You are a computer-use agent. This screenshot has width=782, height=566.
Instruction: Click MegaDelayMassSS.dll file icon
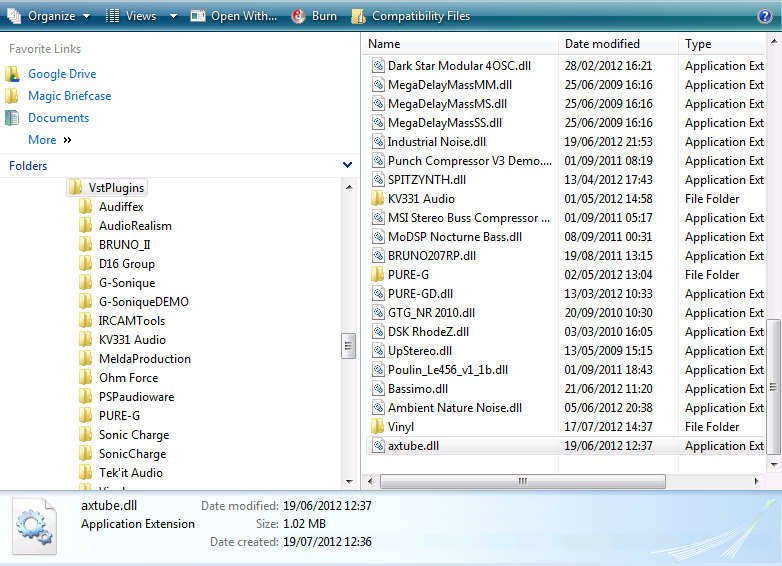(379, 122)
